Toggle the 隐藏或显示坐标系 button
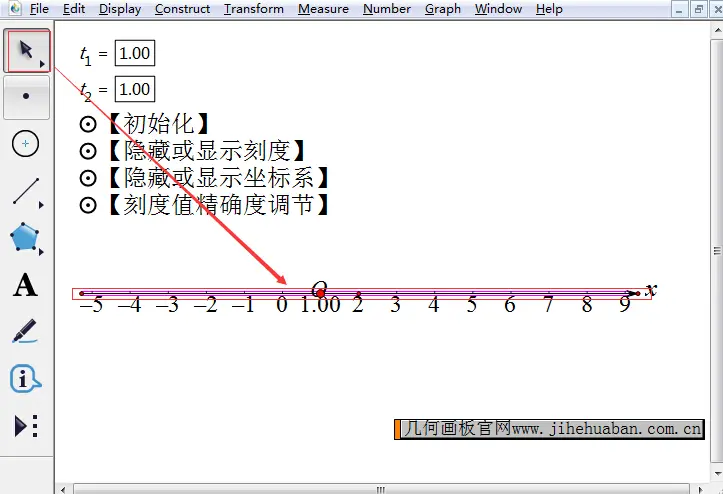This screenshot has height=494, width=723. pos(88,178)
